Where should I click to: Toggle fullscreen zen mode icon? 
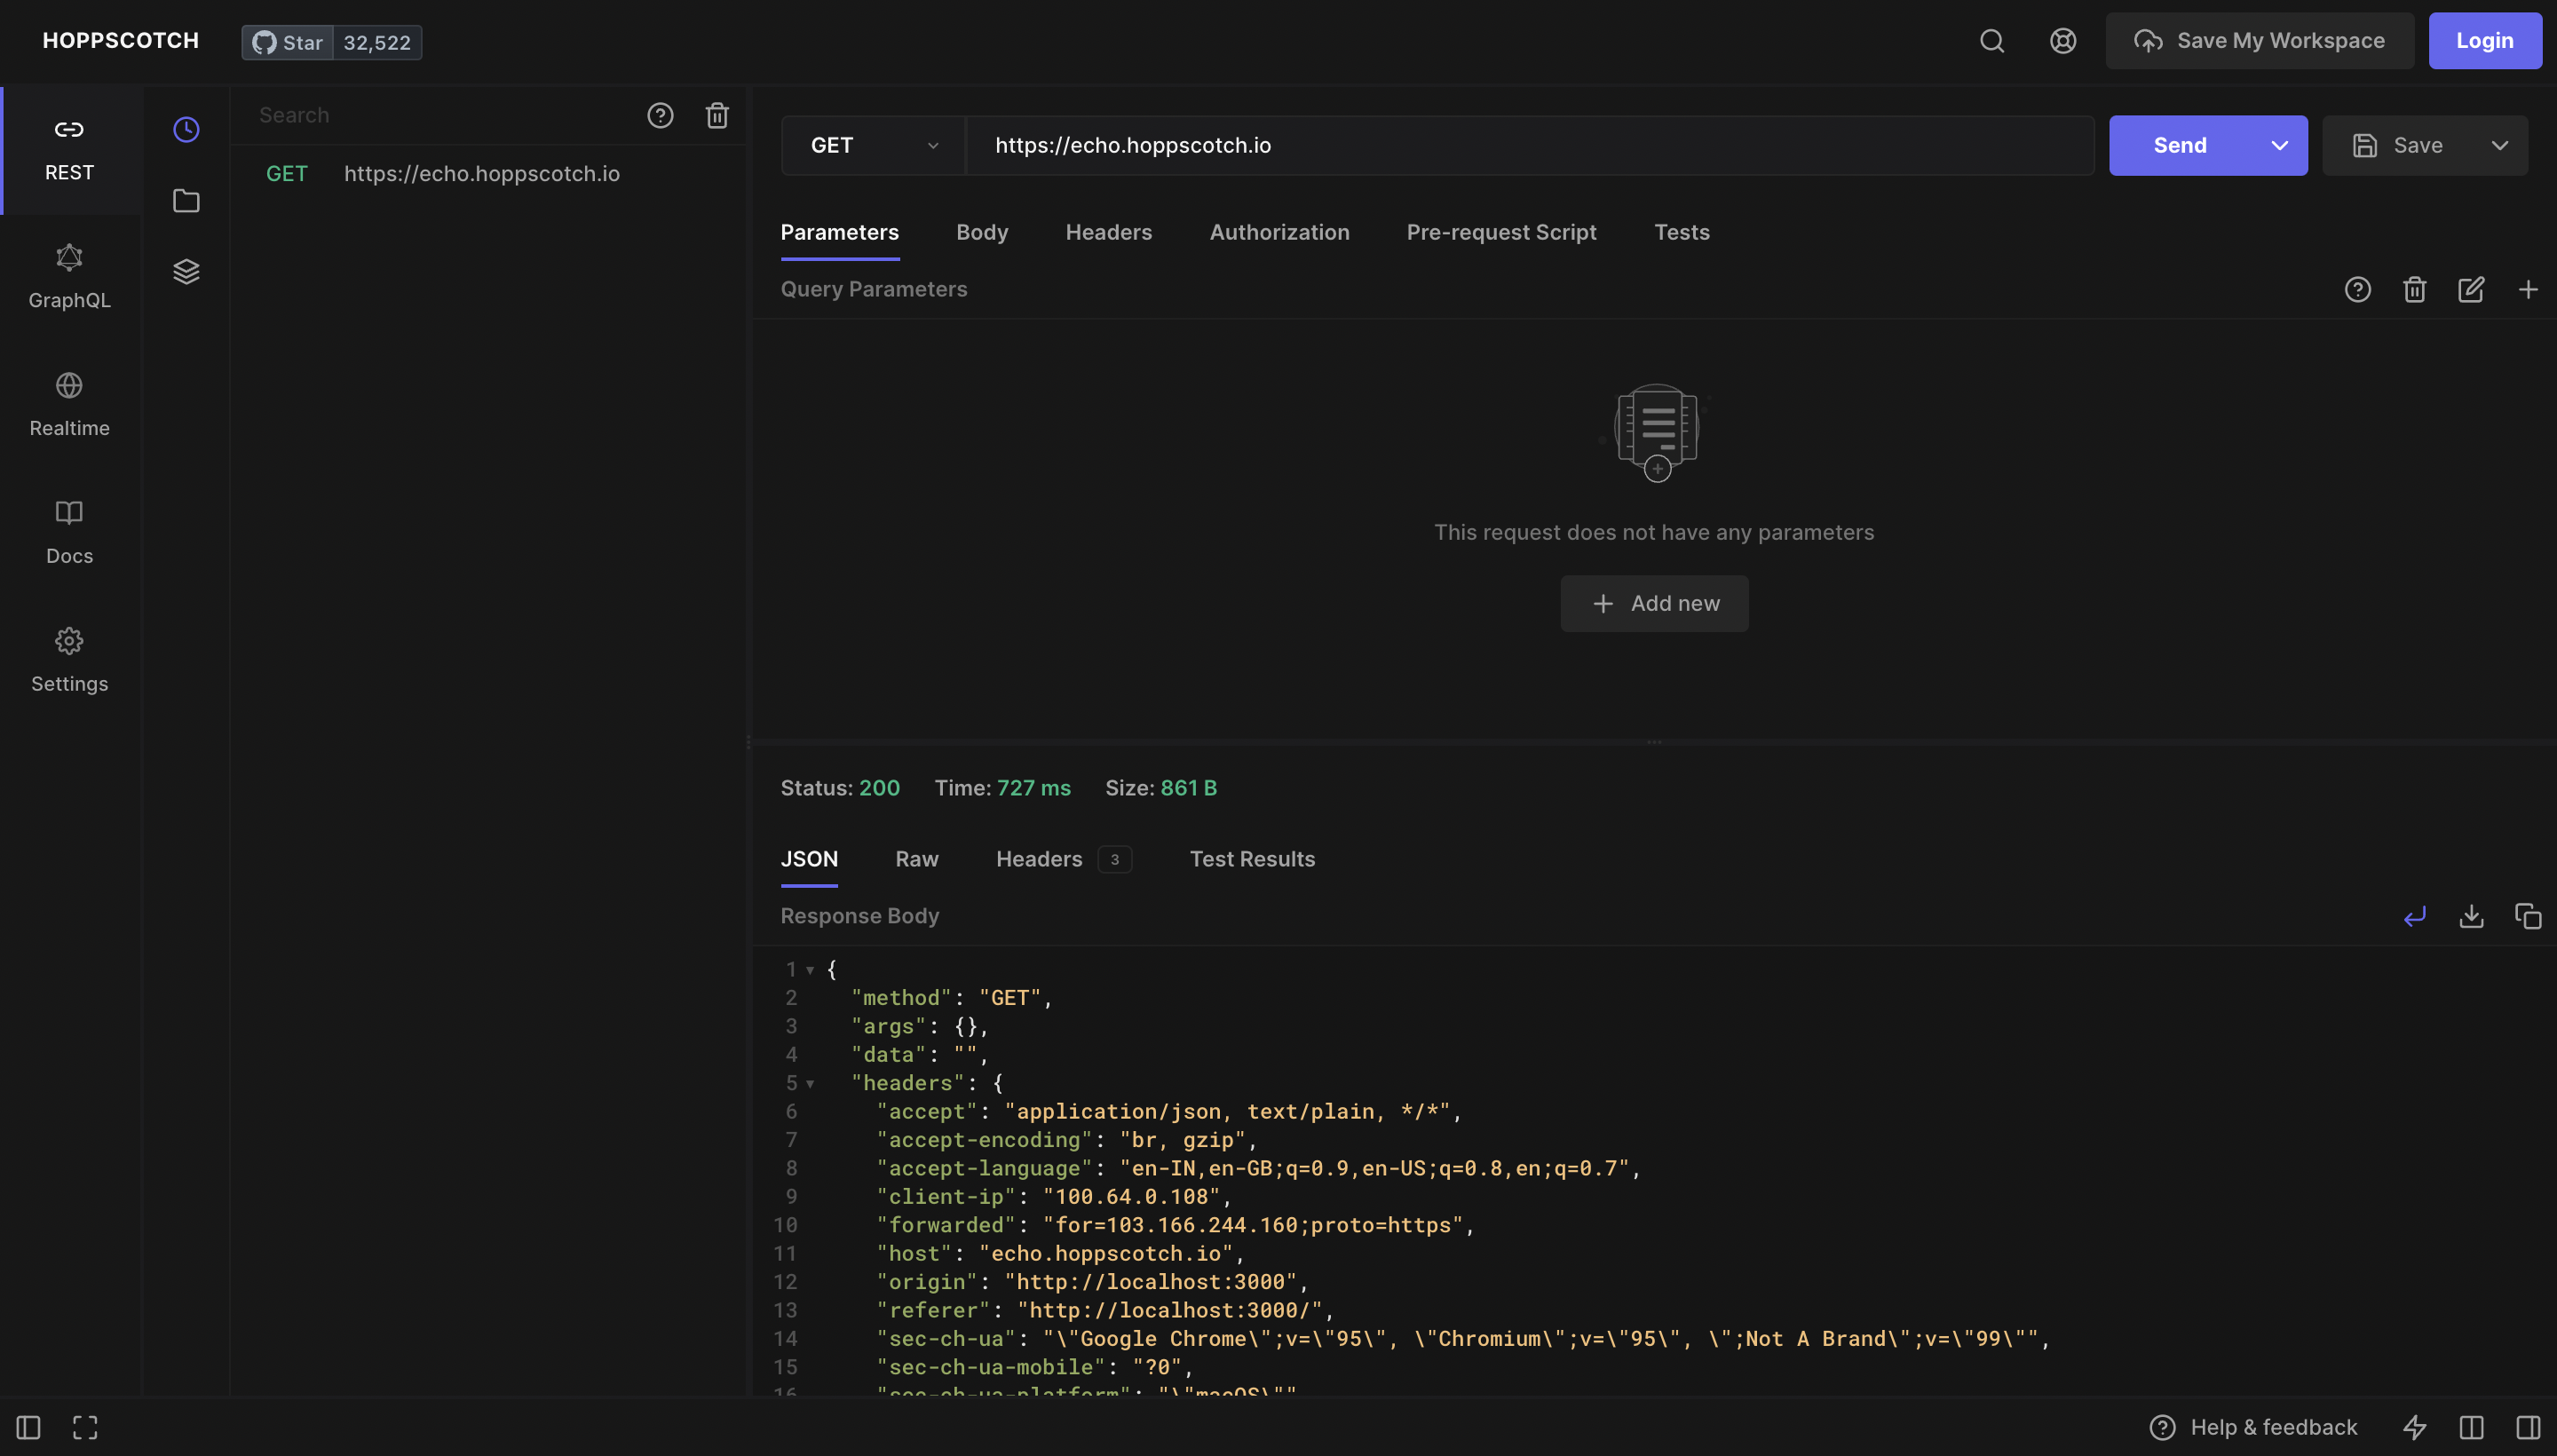(x=85, y=1427)
